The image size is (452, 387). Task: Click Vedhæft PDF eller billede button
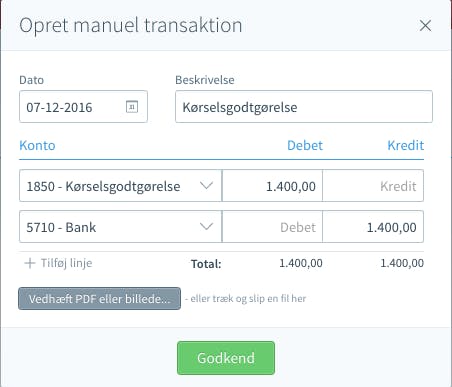(99, 299)
